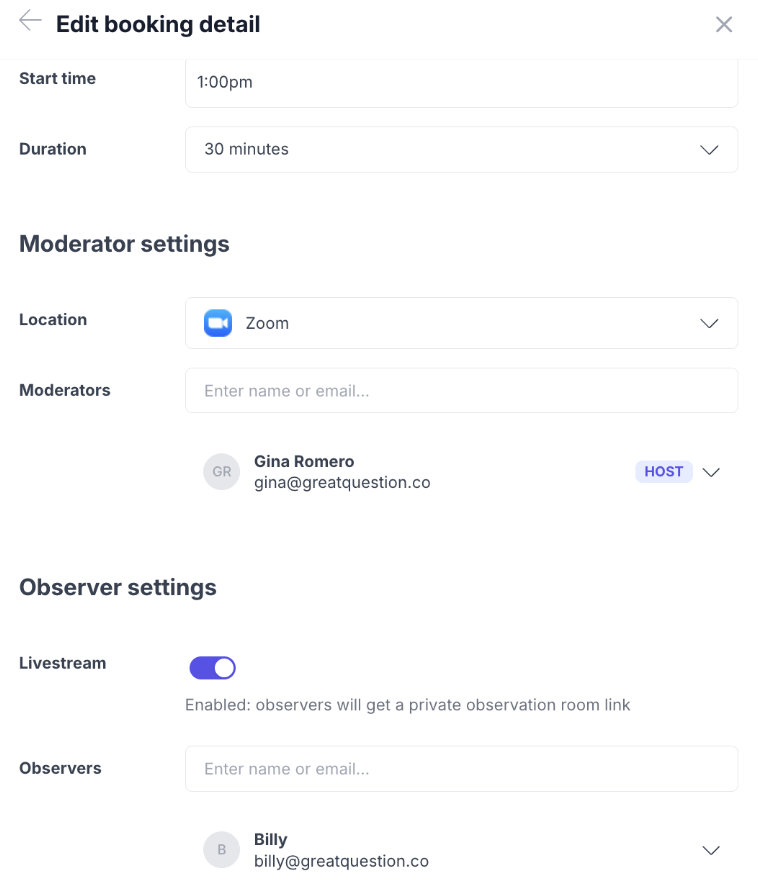Expand Billy's observer options chevron
Viewport: 758px width, 890px height.
[x=711, y=850]
